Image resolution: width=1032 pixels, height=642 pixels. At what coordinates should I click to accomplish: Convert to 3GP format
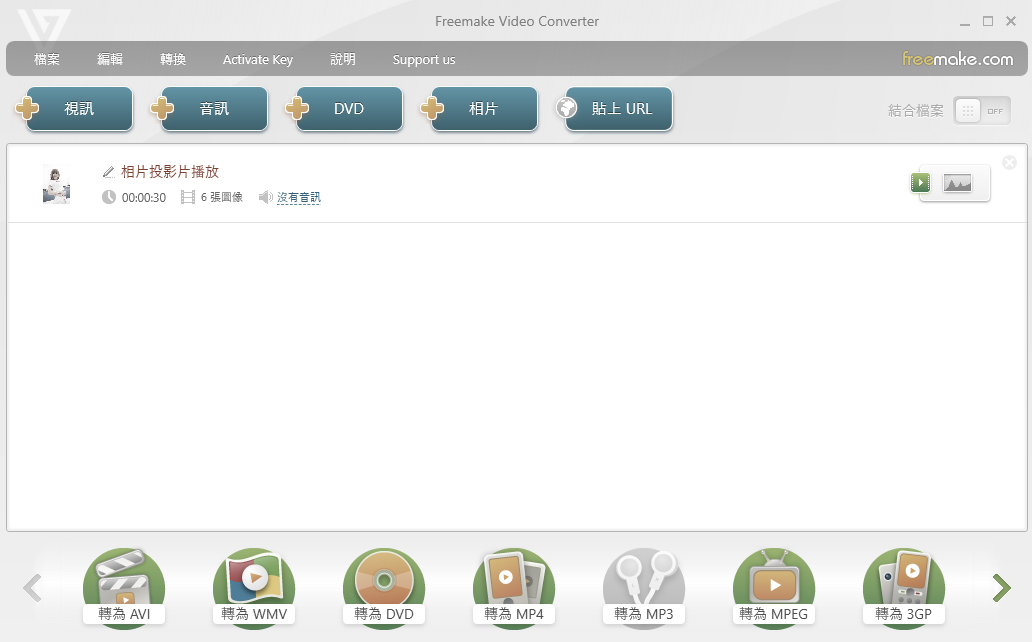point(904,588)
